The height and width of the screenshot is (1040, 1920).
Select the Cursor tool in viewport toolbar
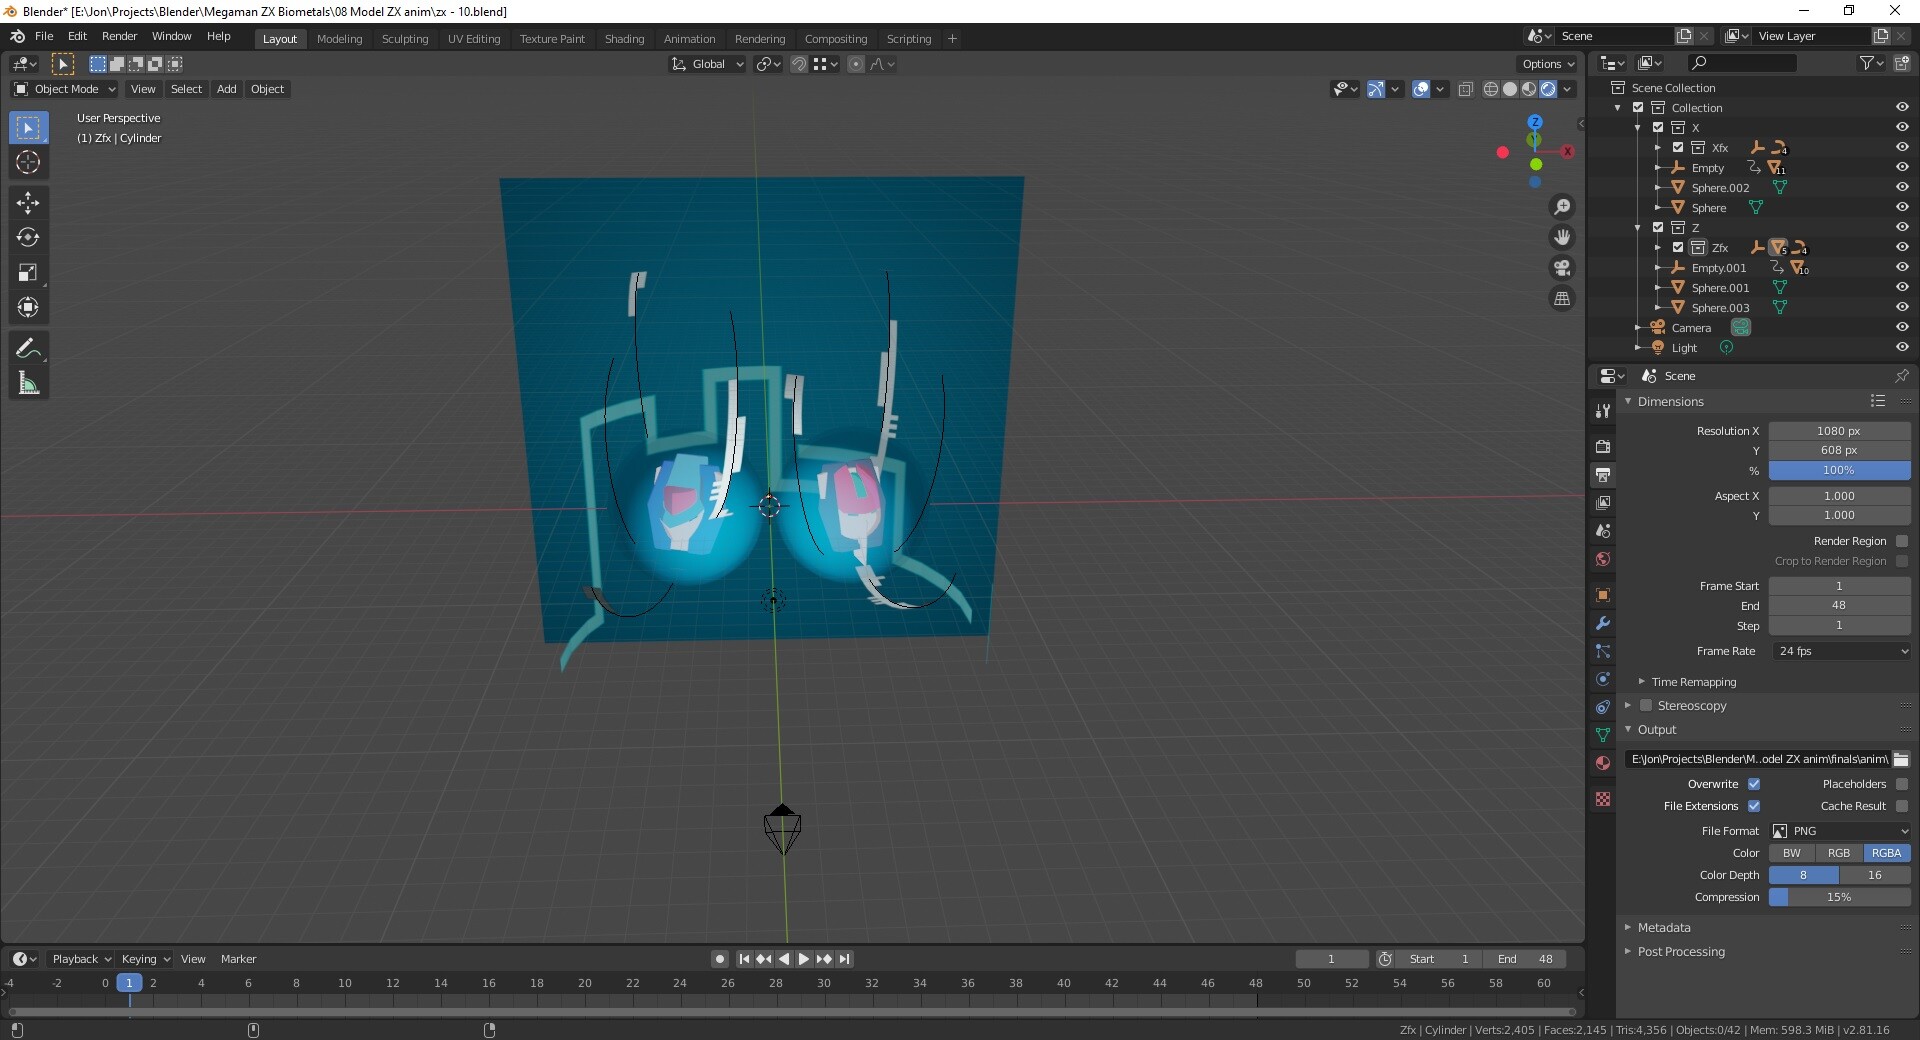point(28,162)
